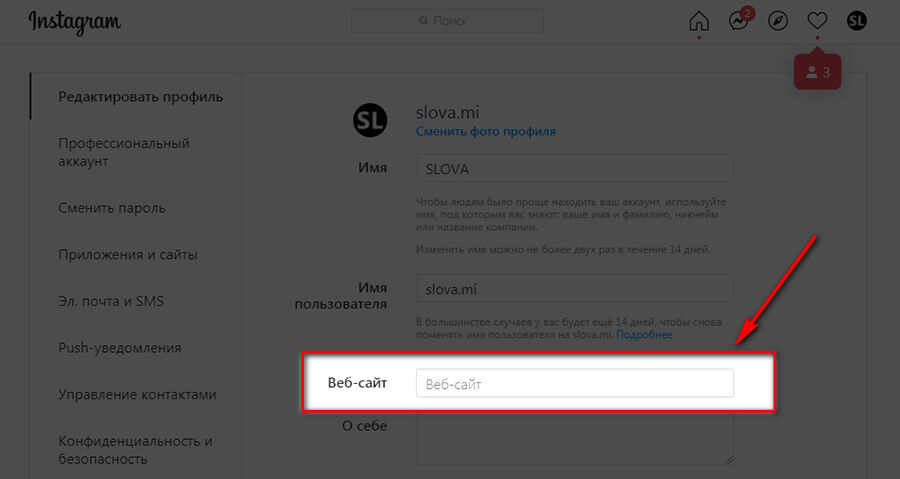Open Push-уведомления settings
Viewport: 900px width, 479px height.
120,348
